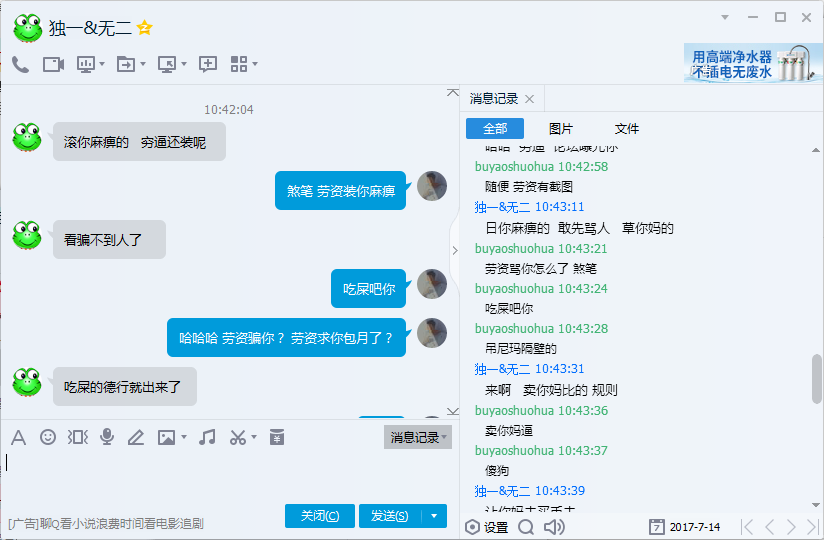Click into the message input field

pyautogui.click(x=229, y=475)
